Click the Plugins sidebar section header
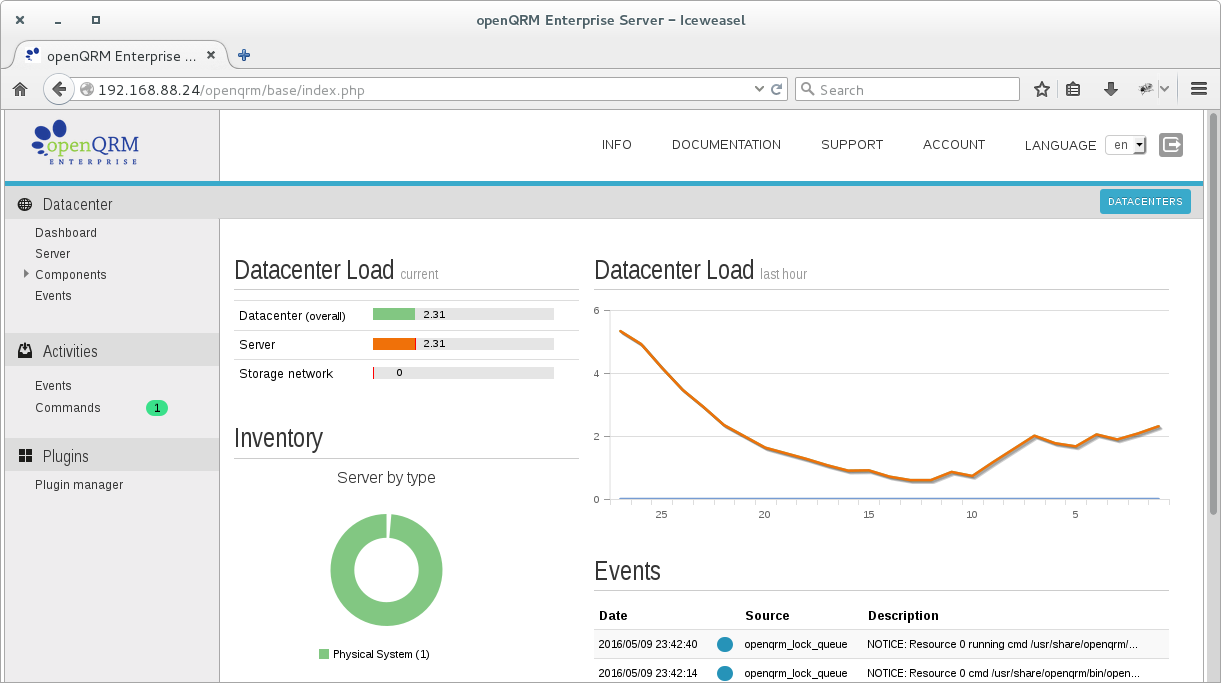This screenshot has width=1221, height=683. 112,456
